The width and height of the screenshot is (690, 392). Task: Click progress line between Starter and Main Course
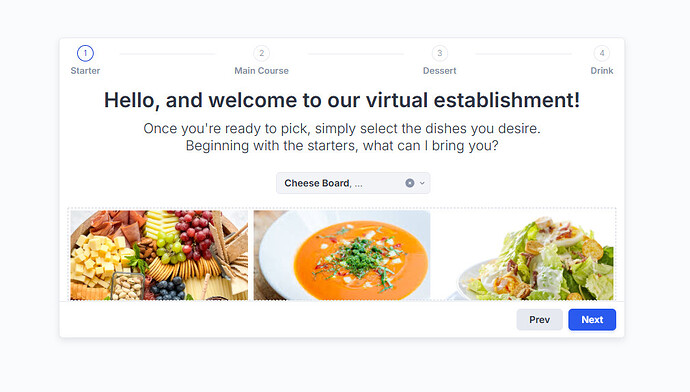pos(168,54)
